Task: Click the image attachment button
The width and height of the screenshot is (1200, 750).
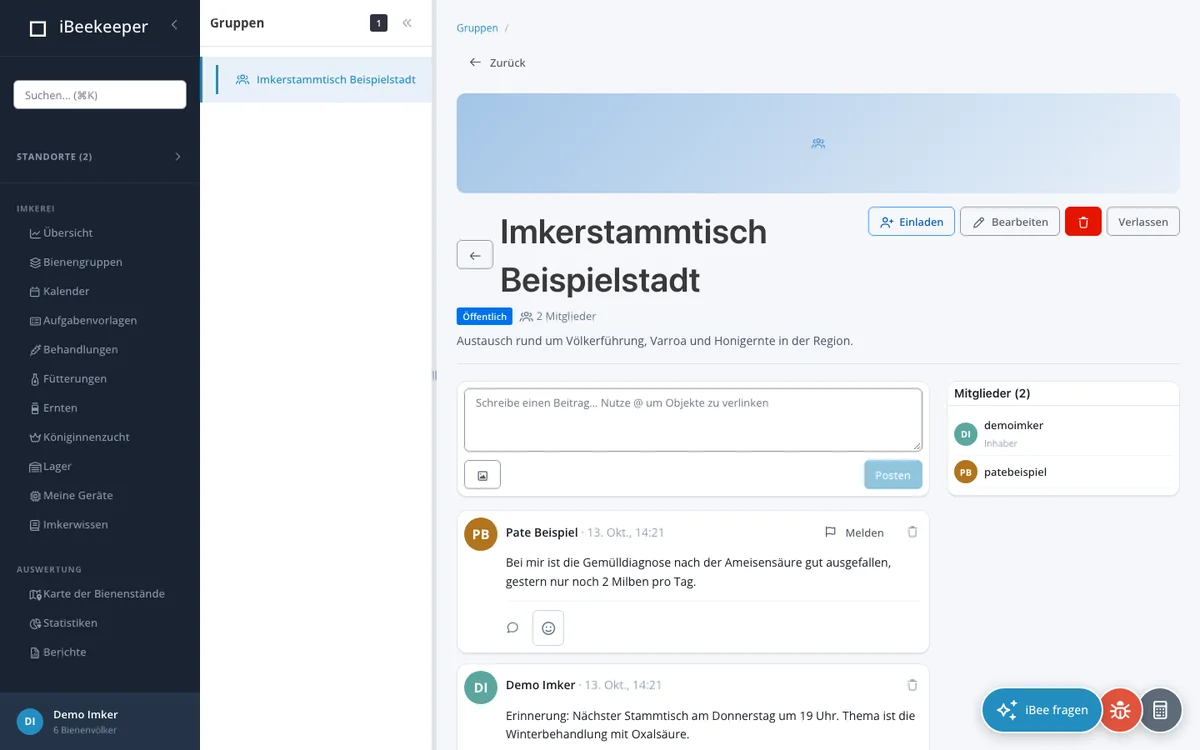Action: click(x=482, y=475)
